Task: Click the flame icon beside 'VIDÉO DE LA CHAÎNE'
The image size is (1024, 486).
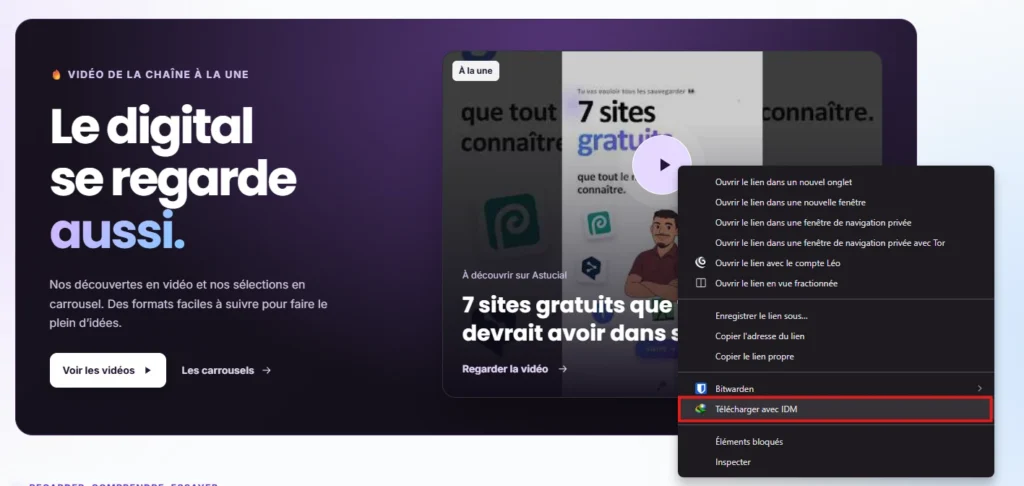Action: tap(56, 74)
